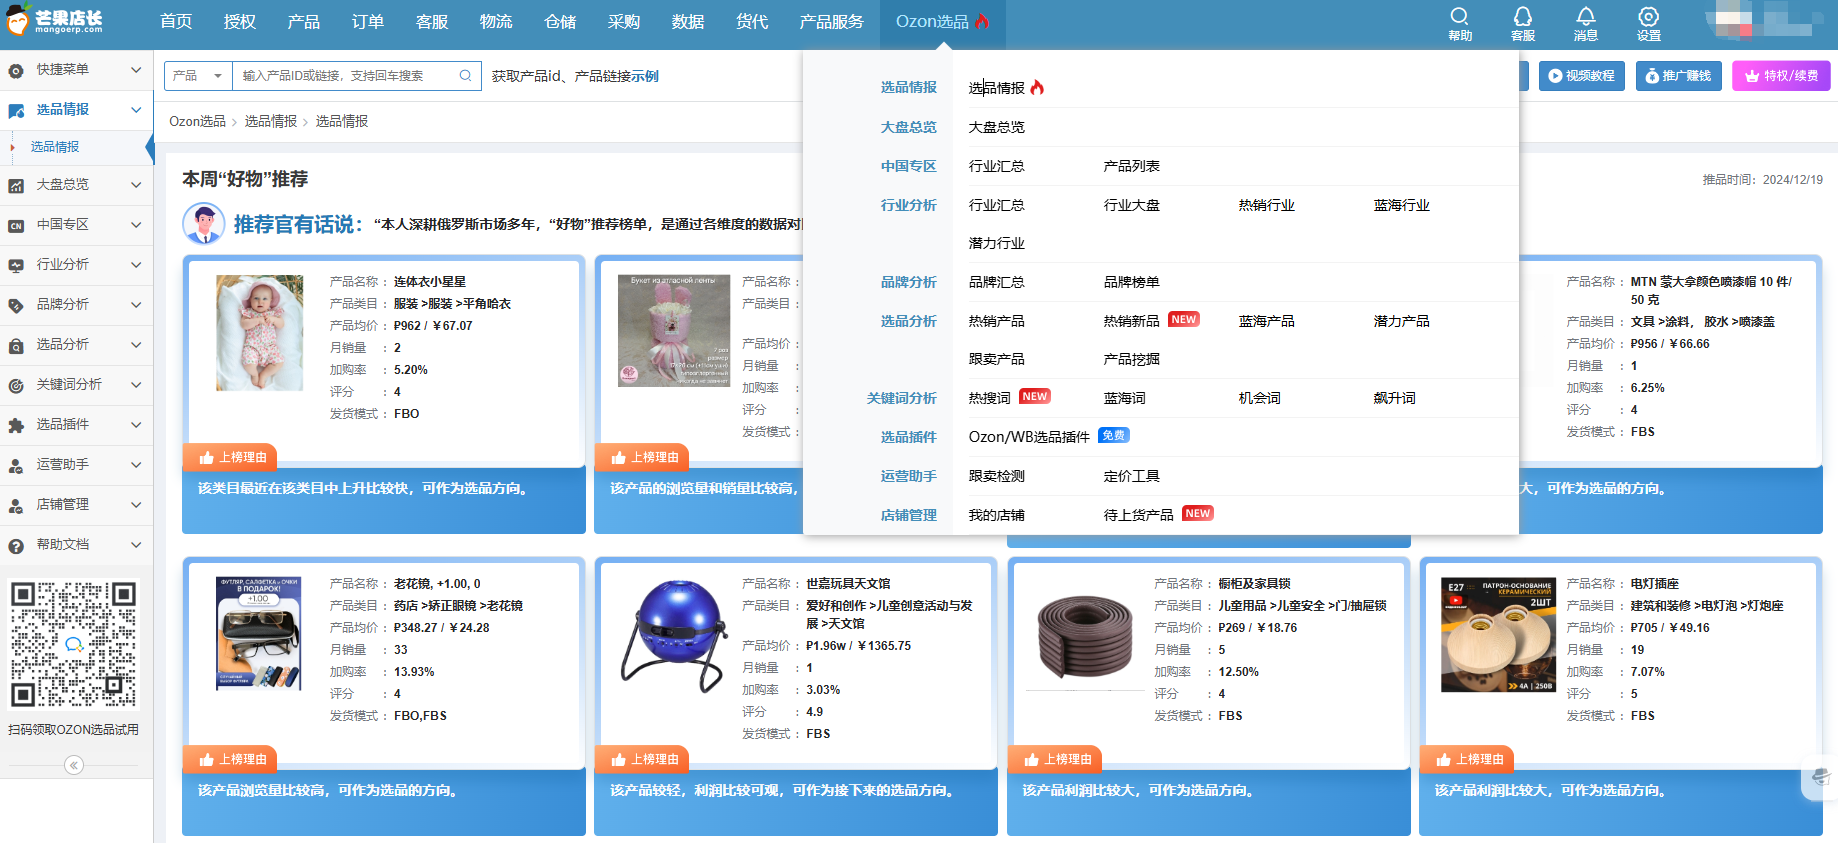
Task: Open the settings gear icon
Action: pyautogui.click(x=1648, y=17)
